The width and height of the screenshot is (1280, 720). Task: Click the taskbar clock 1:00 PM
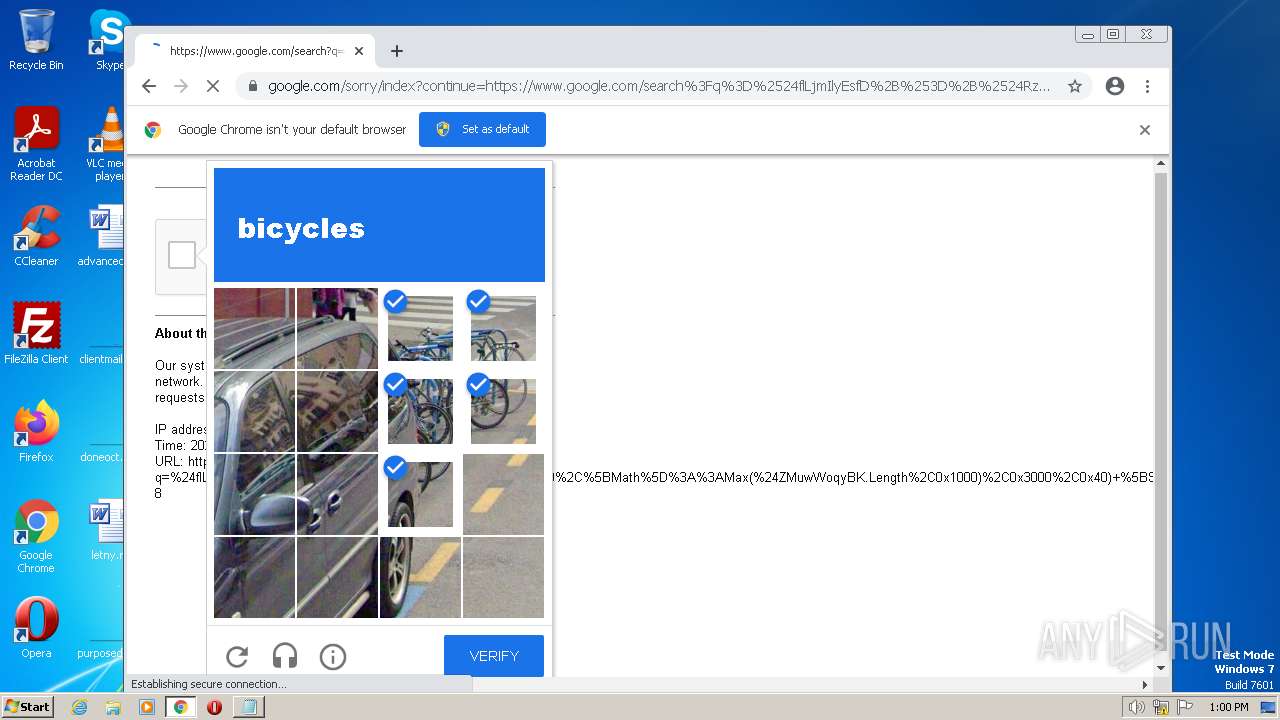click(1228, 707)
